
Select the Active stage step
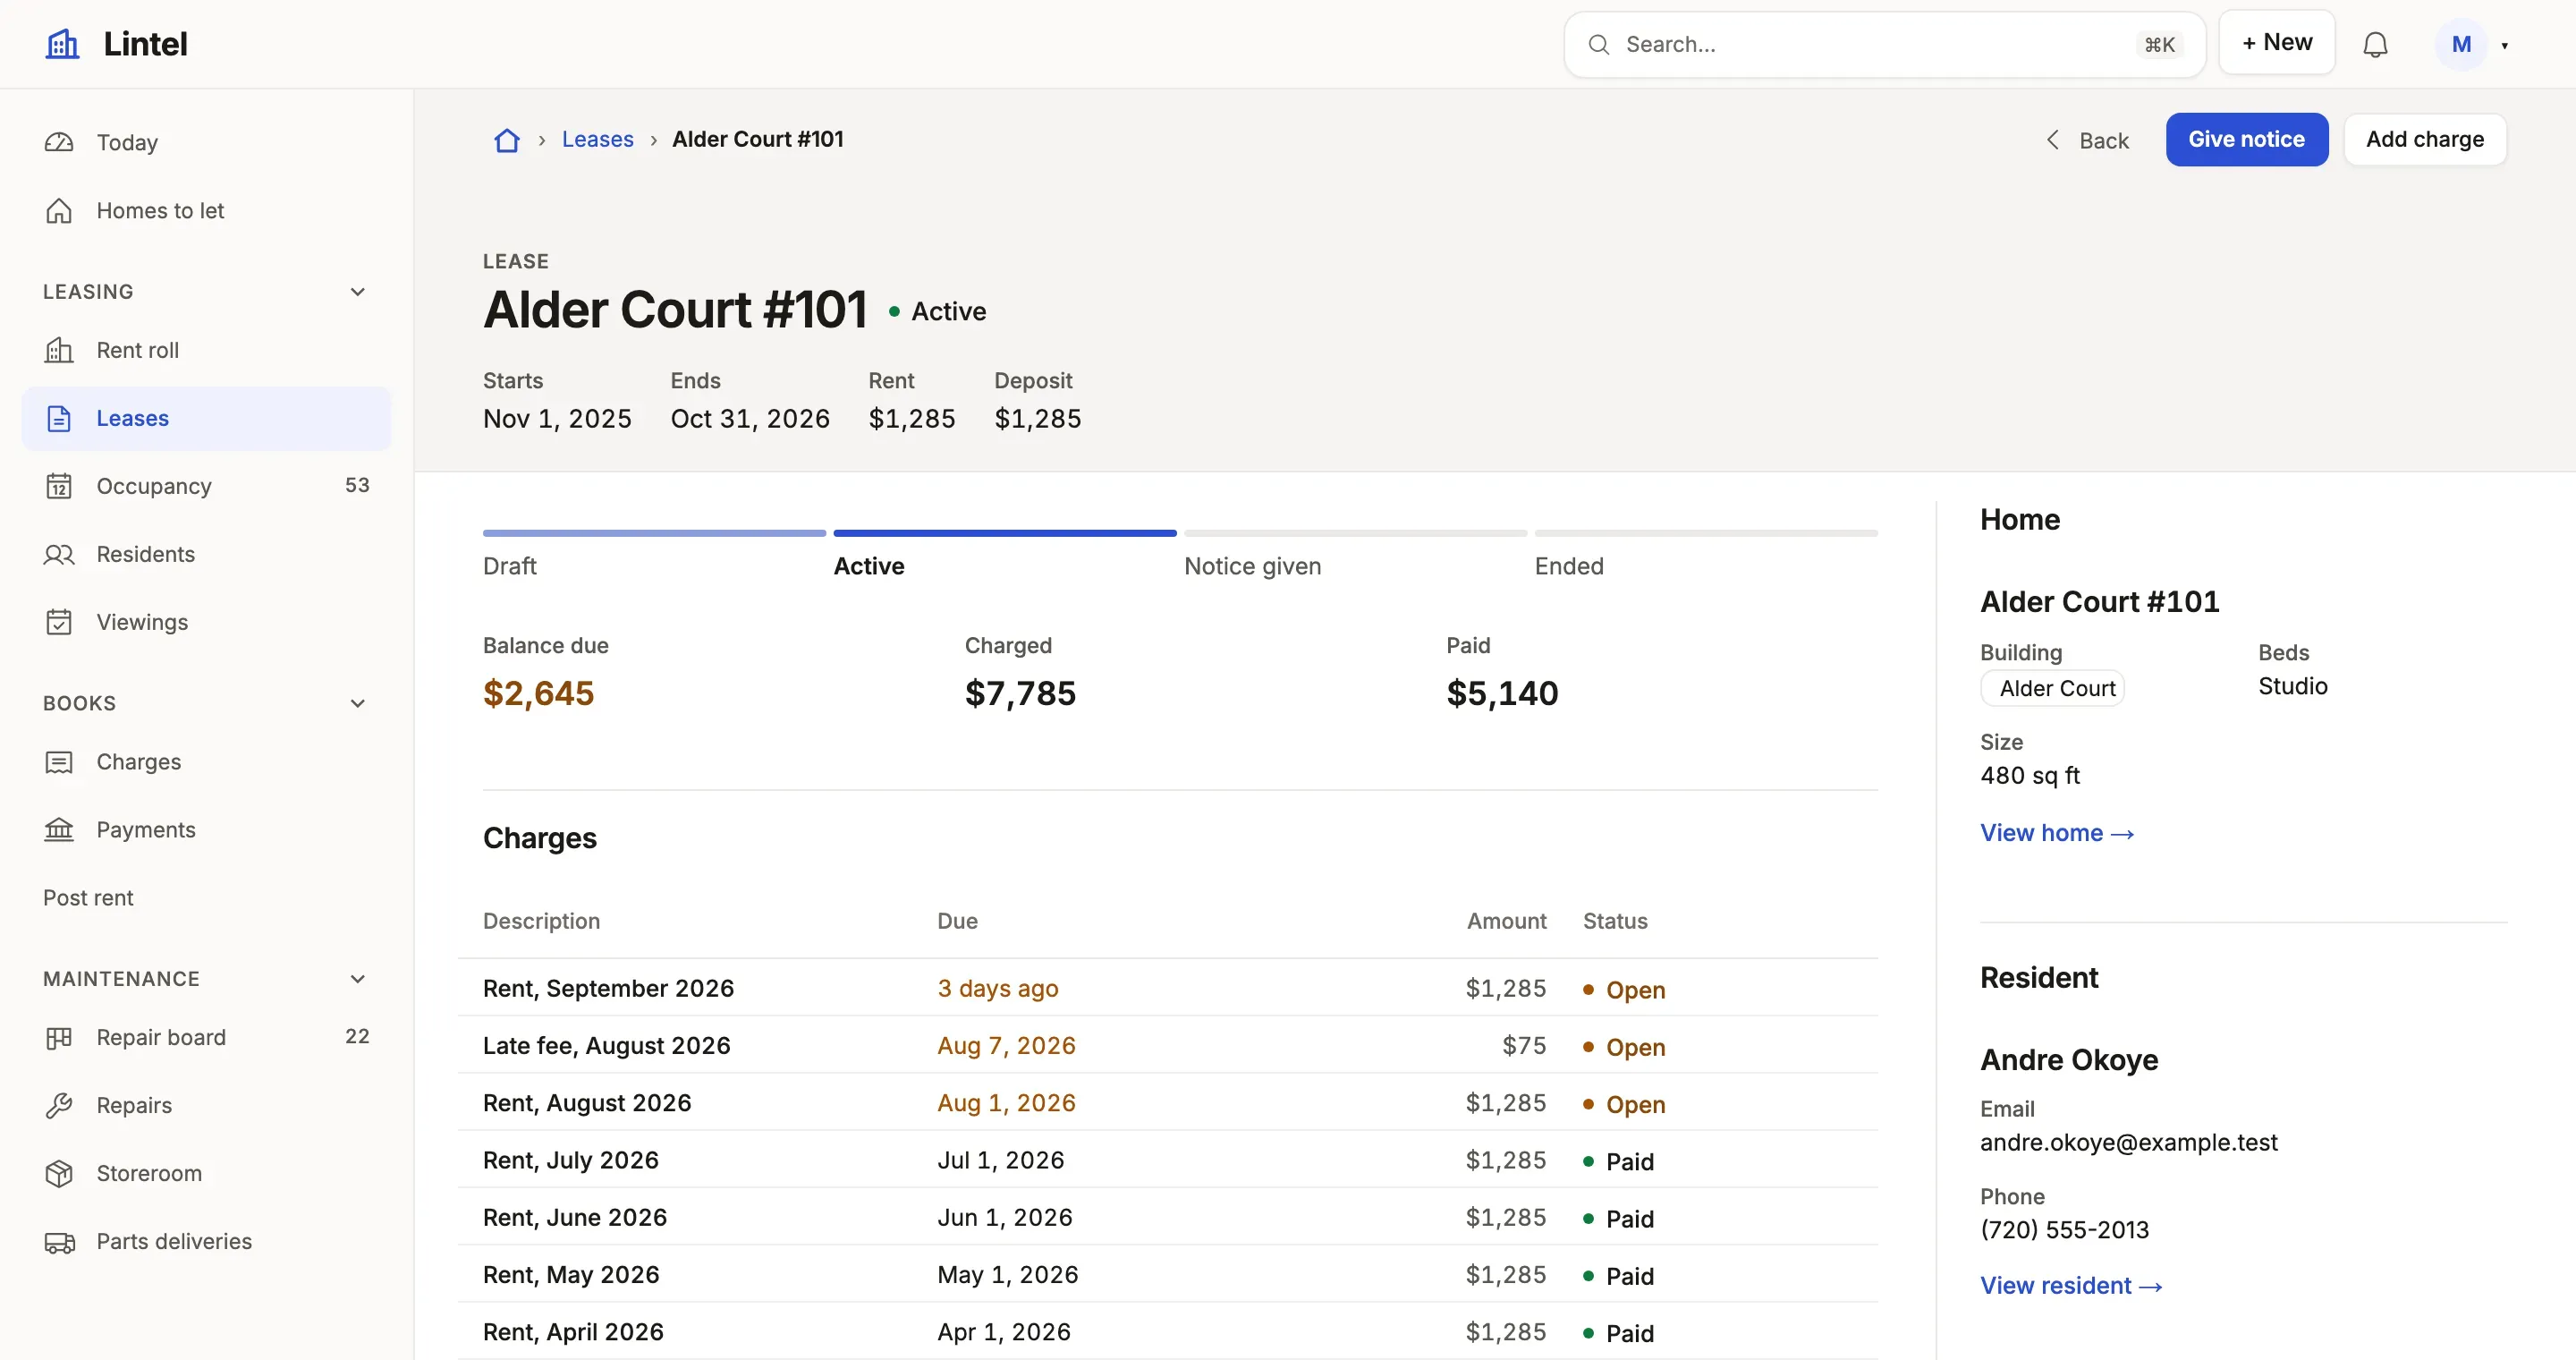1004,555
